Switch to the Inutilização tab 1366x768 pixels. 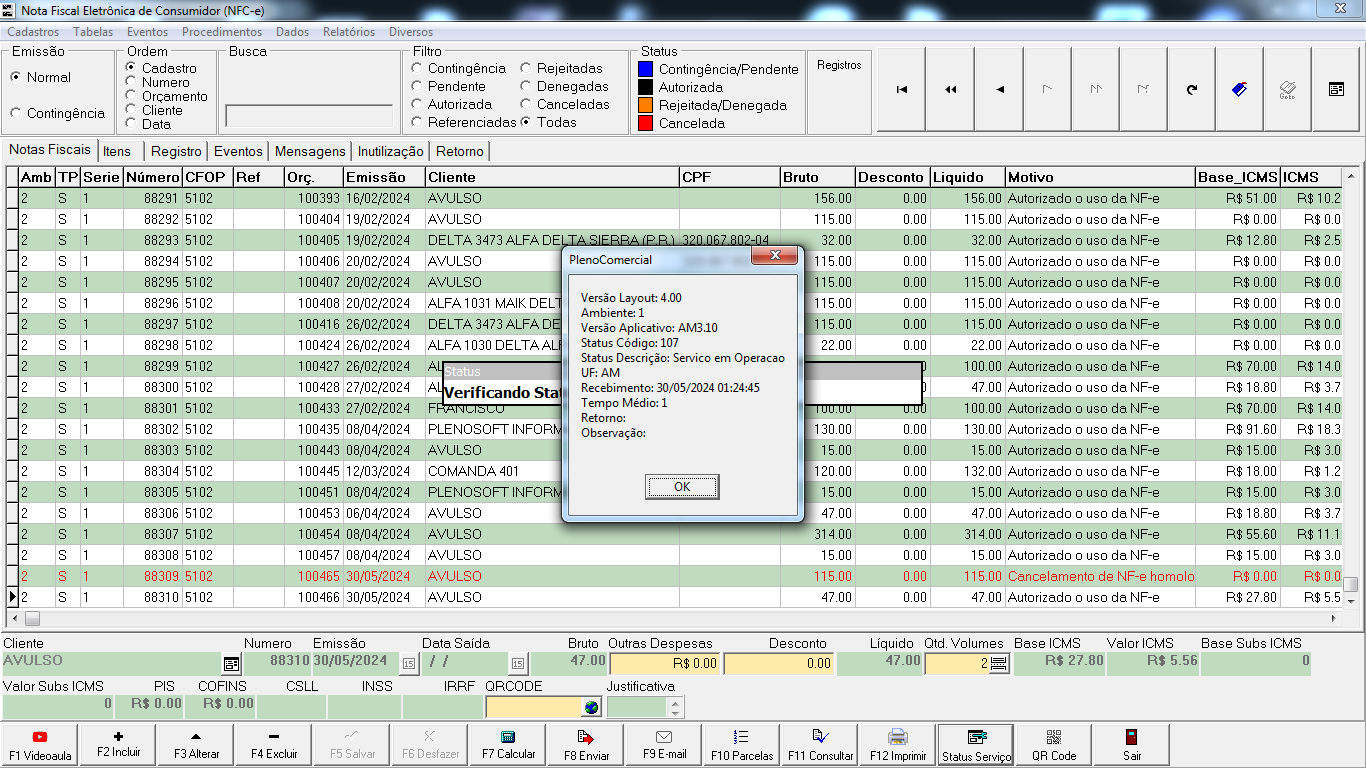pos(391,151)
